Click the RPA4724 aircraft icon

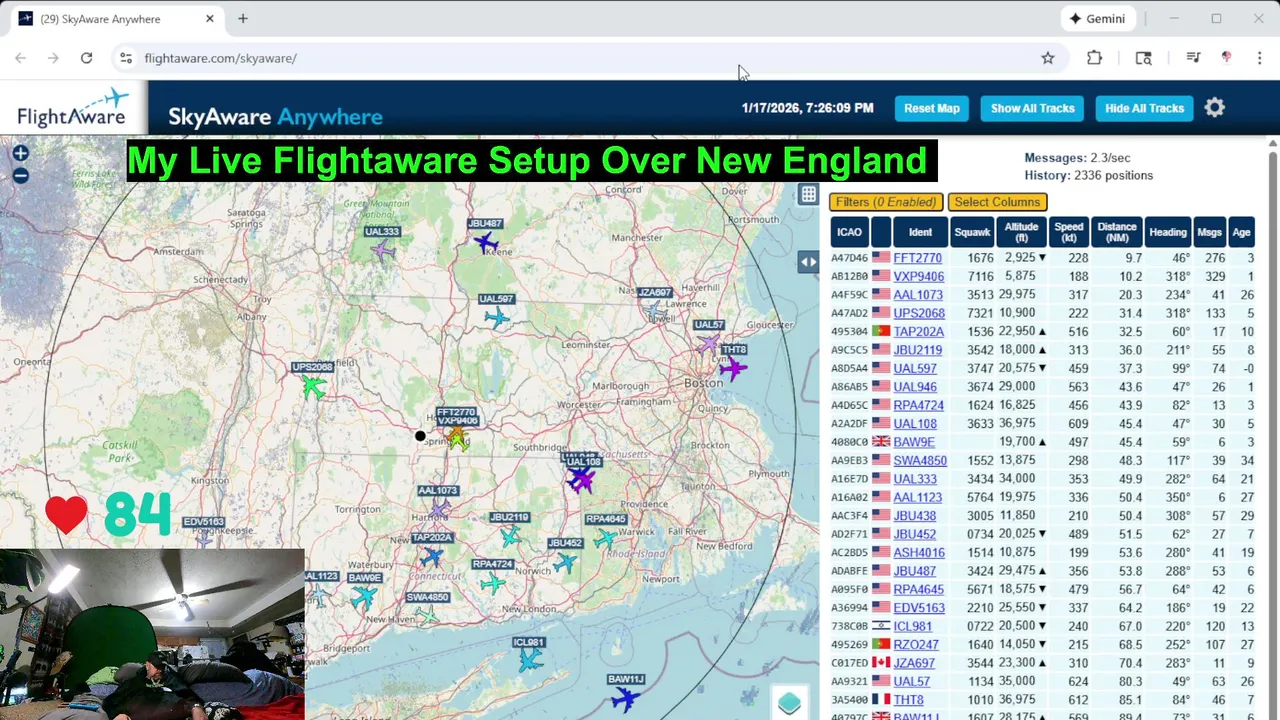pos(492,583)
